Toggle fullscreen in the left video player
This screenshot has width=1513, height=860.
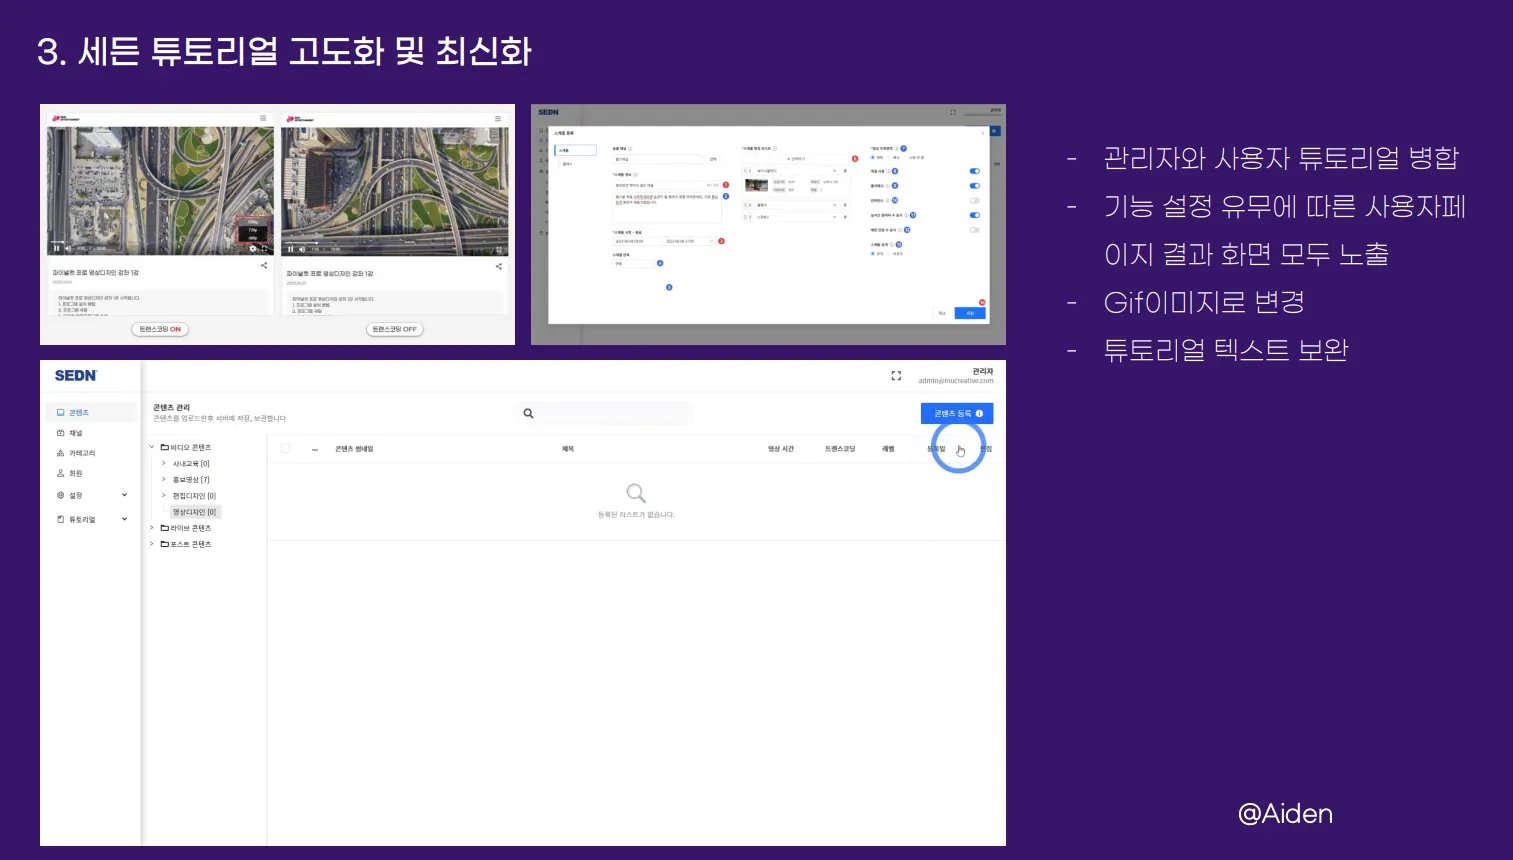(265, 248)
